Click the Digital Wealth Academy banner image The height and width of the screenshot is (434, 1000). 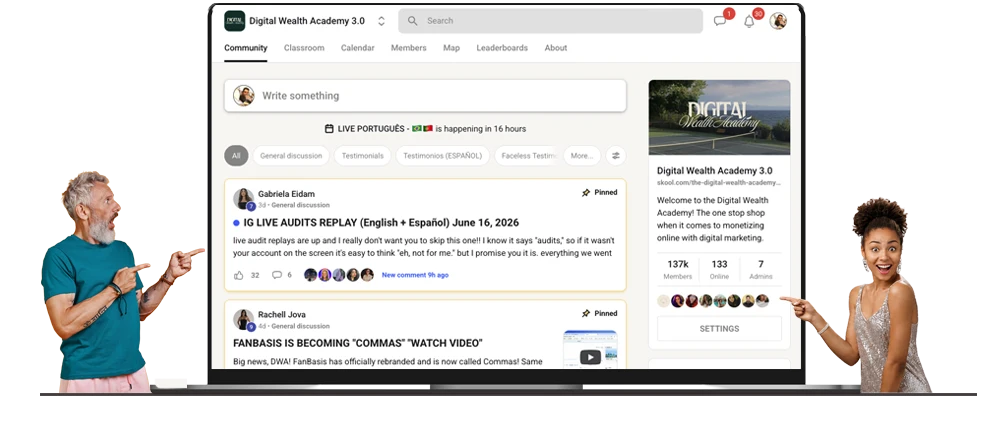[719, 117]
